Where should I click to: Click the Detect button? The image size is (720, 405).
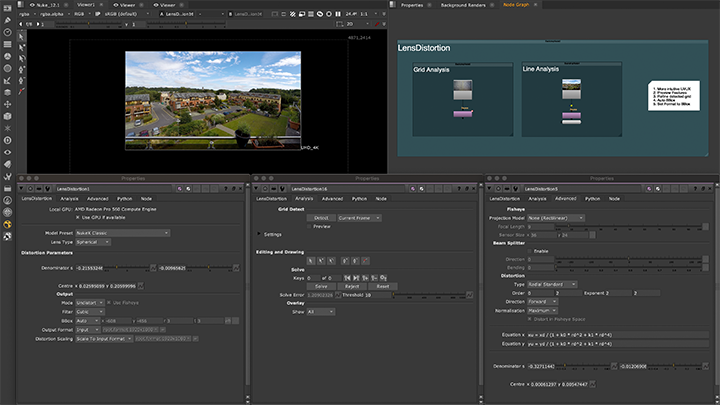coord(322,217)
